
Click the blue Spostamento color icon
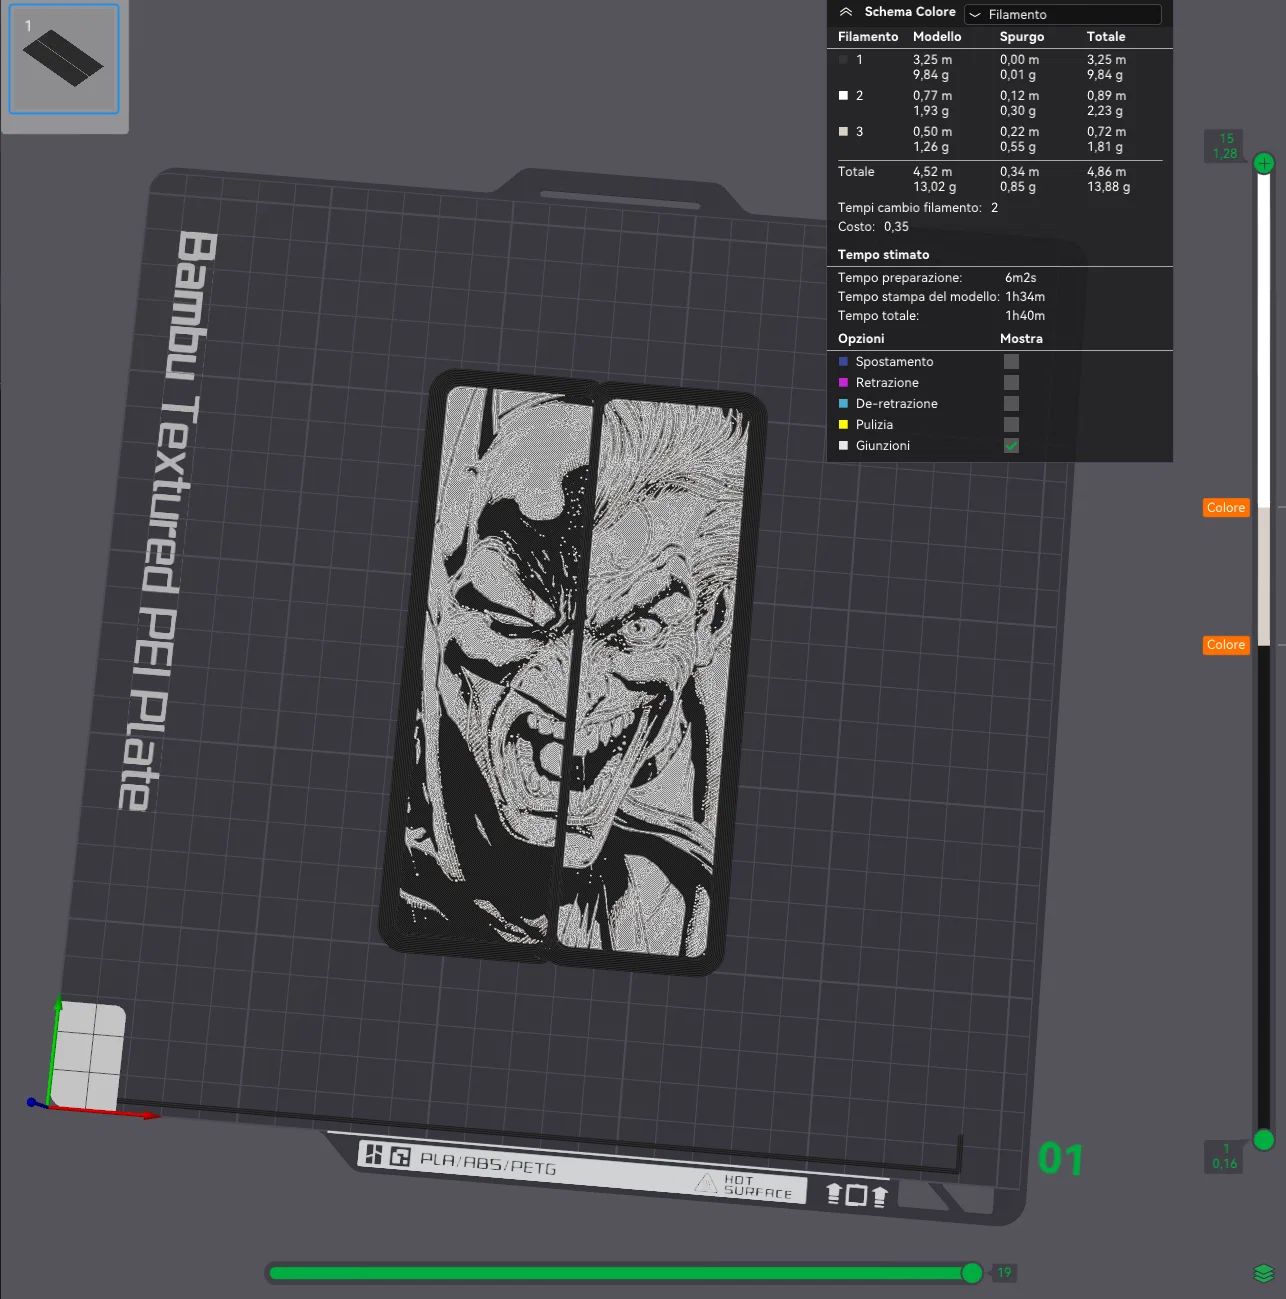[x=843, y=362]
